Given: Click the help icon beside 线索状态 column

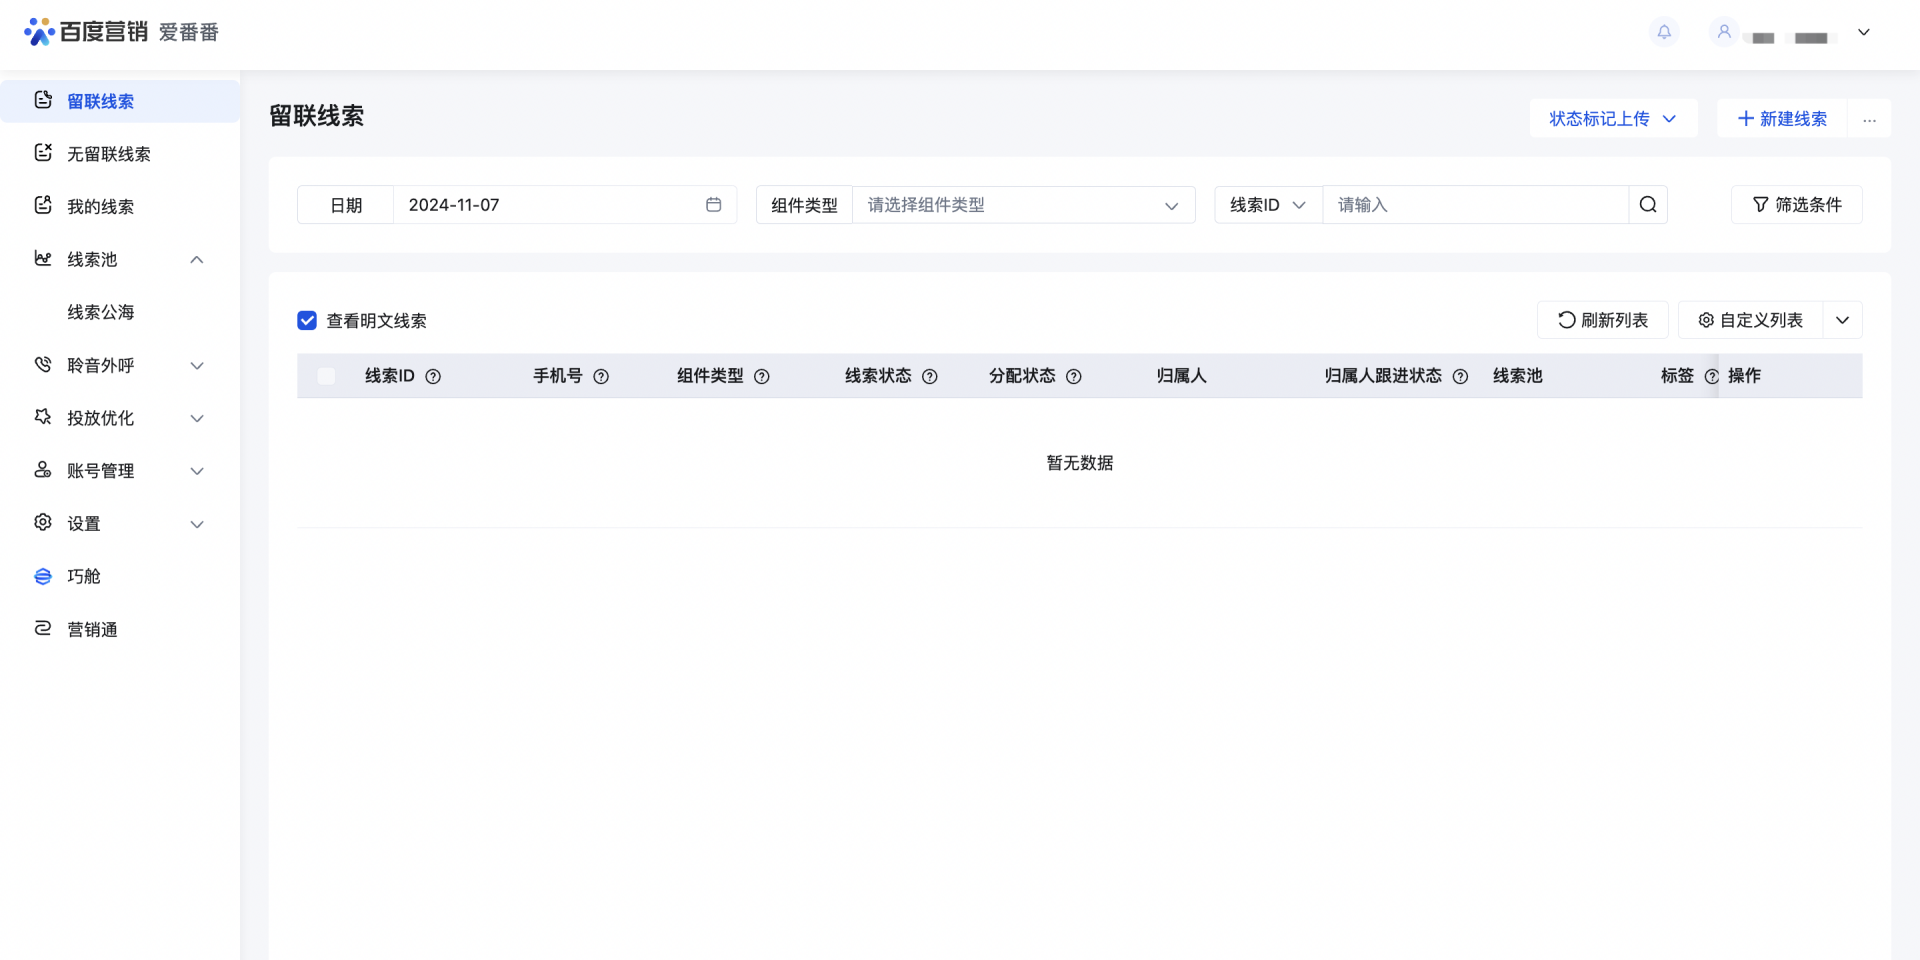Looking at the screenshot, I should [930, 377].
